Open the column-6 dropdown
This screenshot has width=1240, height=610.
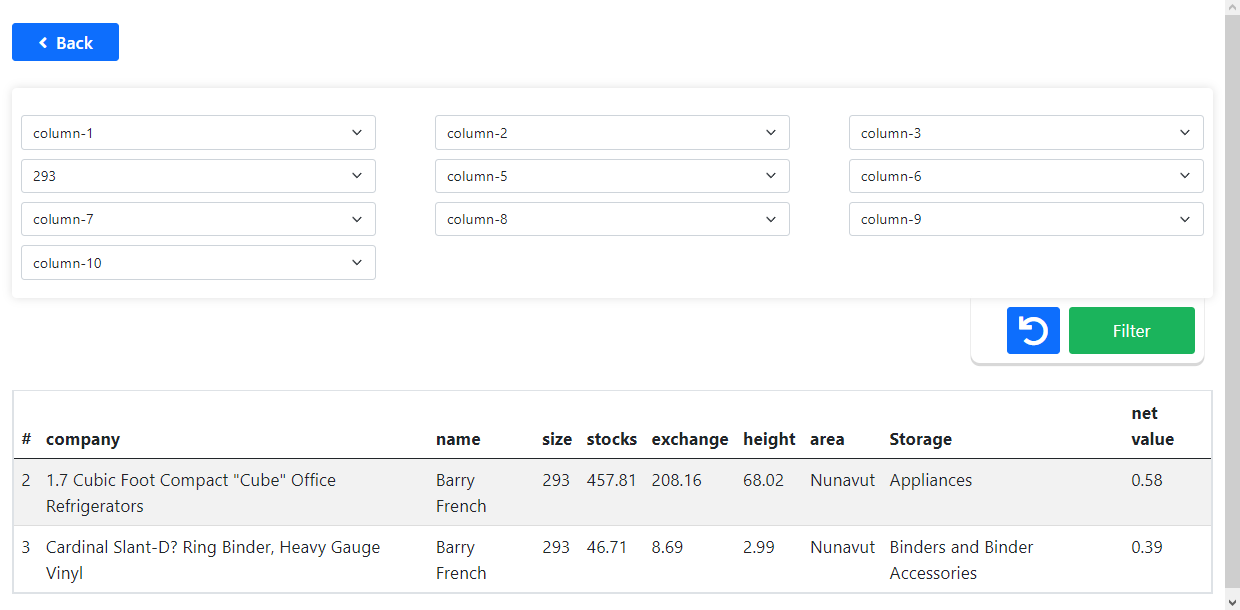tap(1025, 175)
